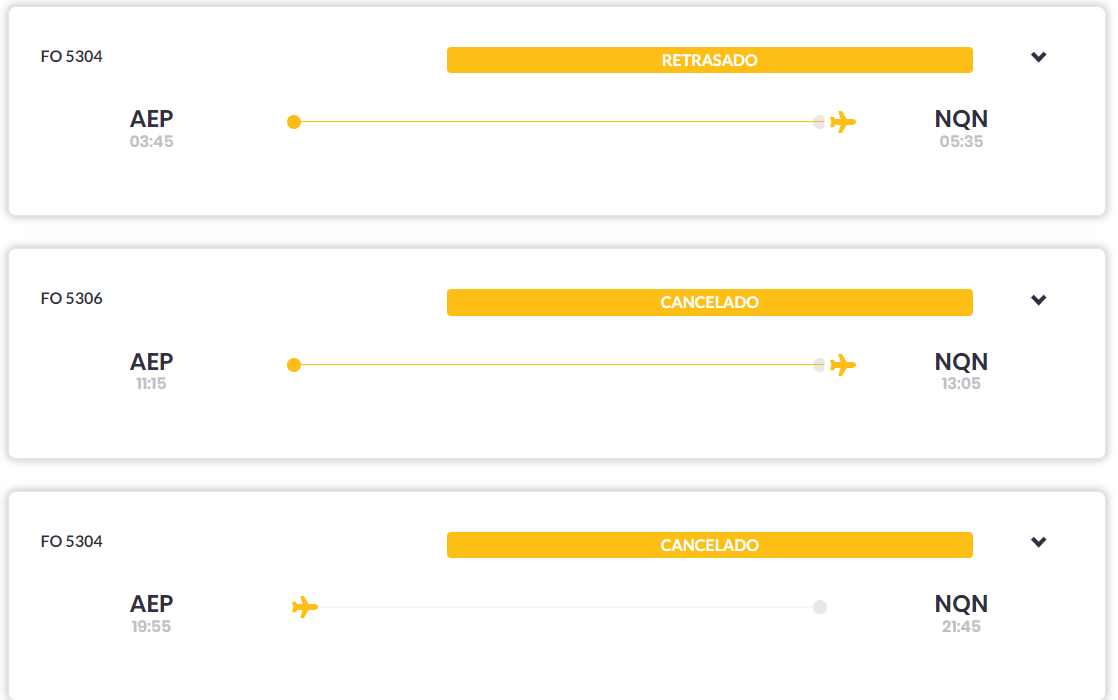Expand details of the RETRASADO flight

point(1039,57)
